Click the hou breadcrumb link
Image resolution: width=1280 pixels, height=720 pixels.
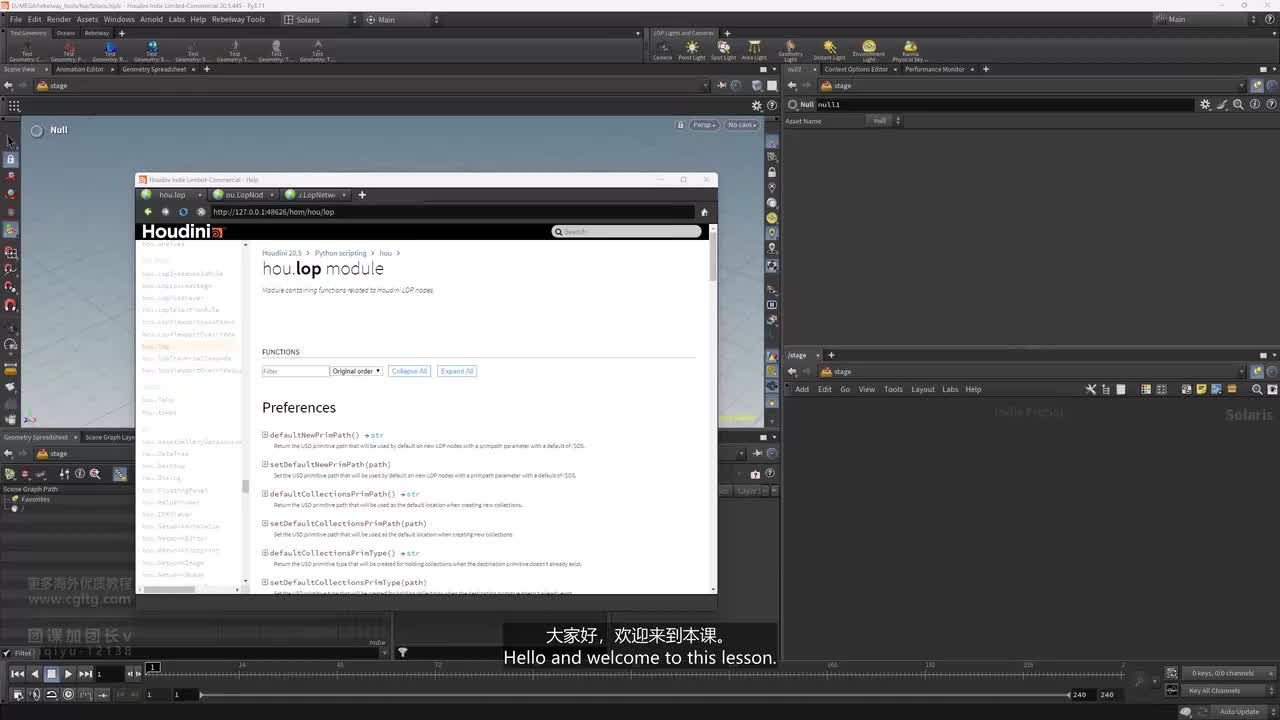click(x=385, y=253)
